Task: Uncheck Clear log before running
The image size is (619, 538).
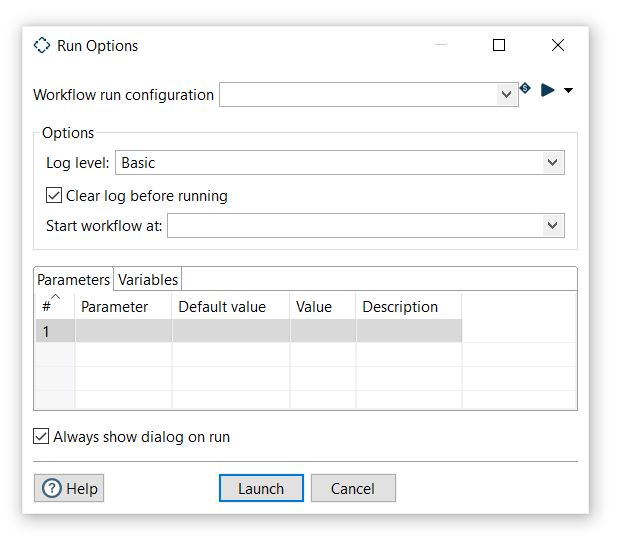Action: (54, 196)
